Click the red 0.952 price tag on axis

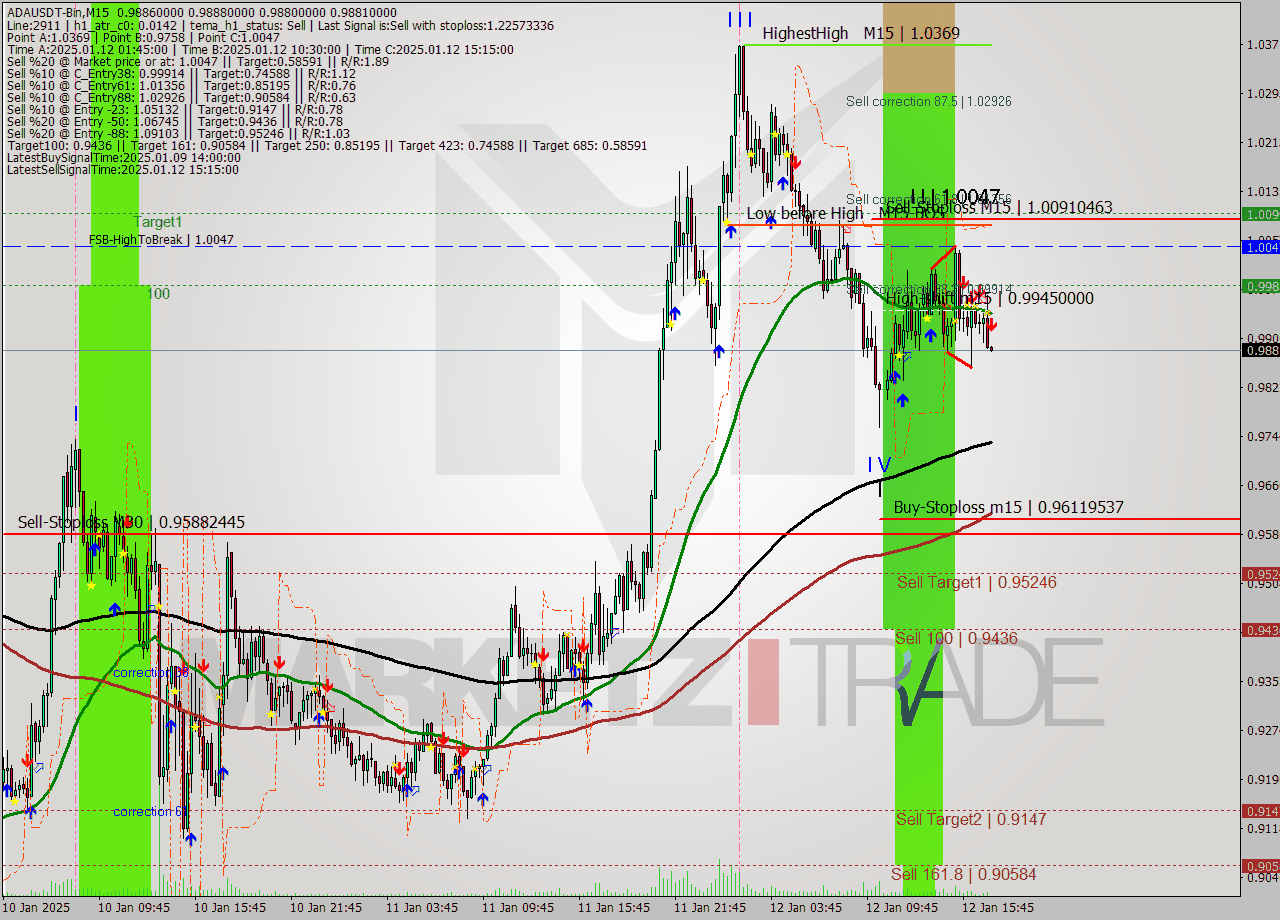pos(1260,574)
